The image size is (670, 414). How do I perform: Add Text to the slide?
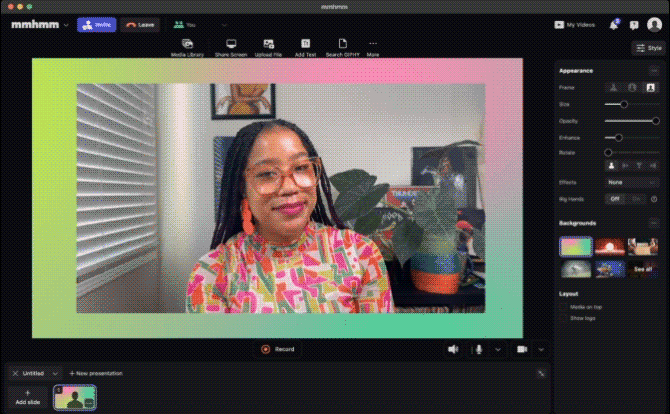point(305,48)
